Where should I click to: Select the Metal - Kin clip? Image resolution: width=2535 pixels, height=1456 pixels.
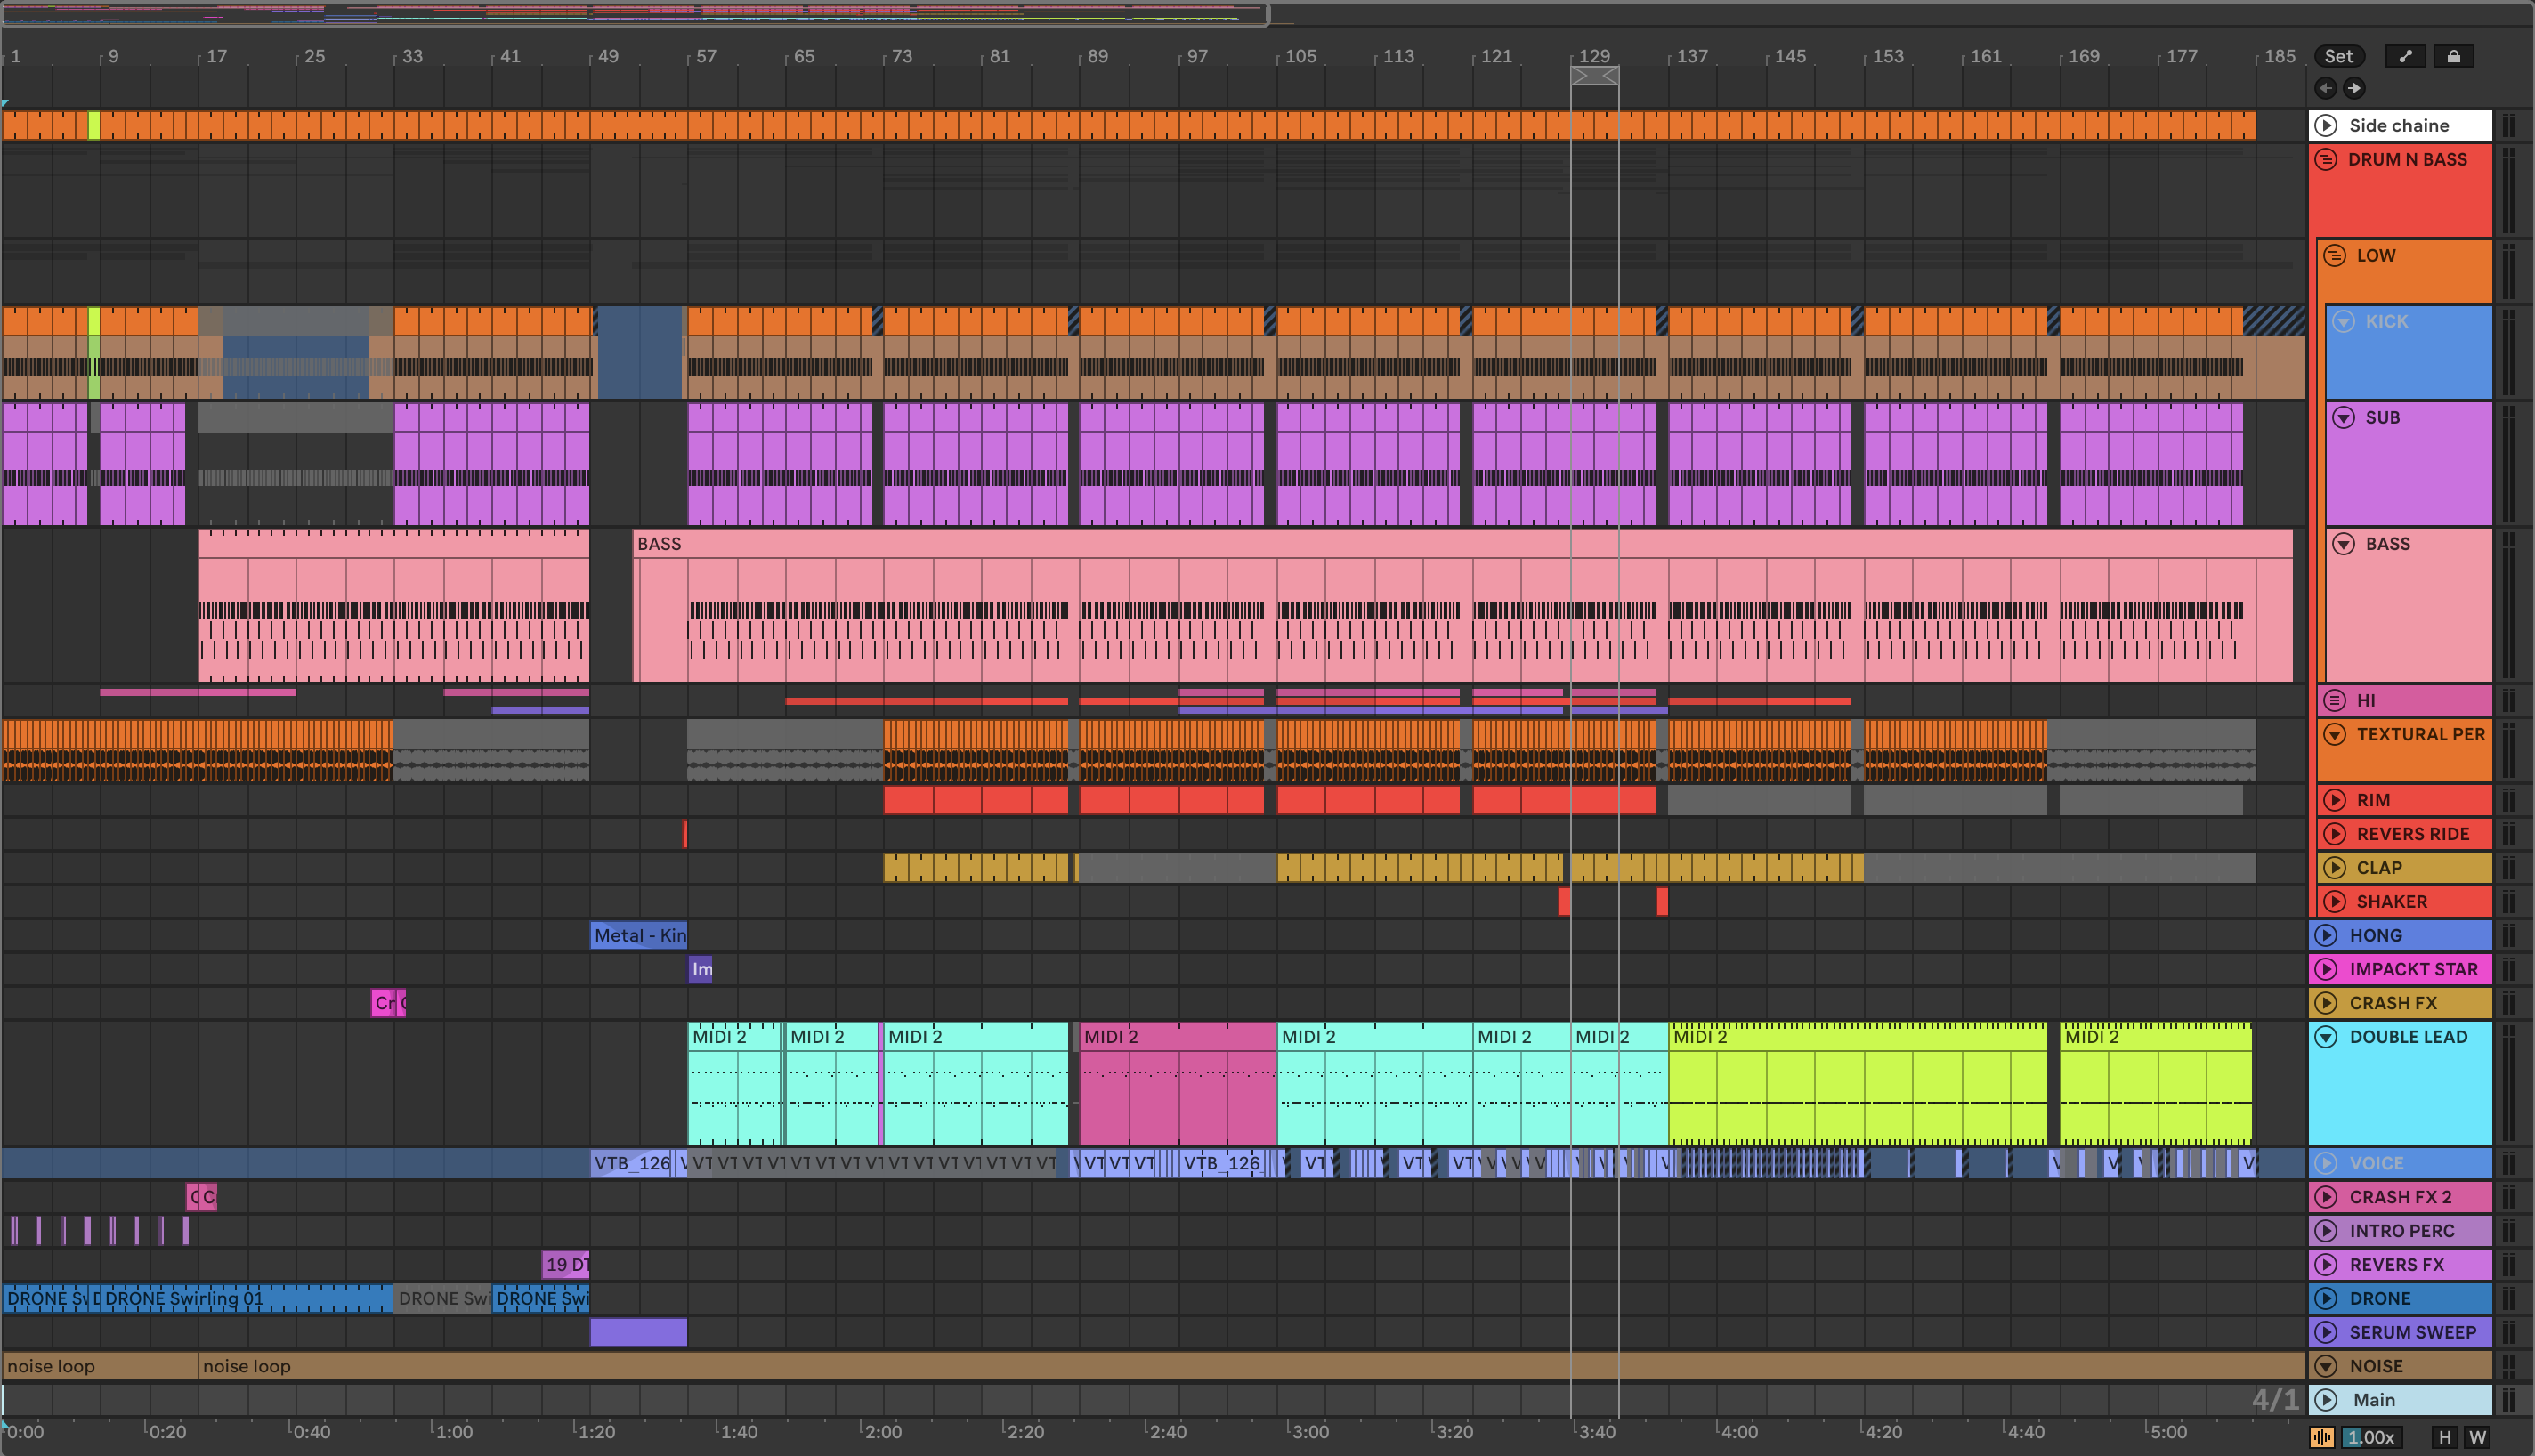(638, 935)
